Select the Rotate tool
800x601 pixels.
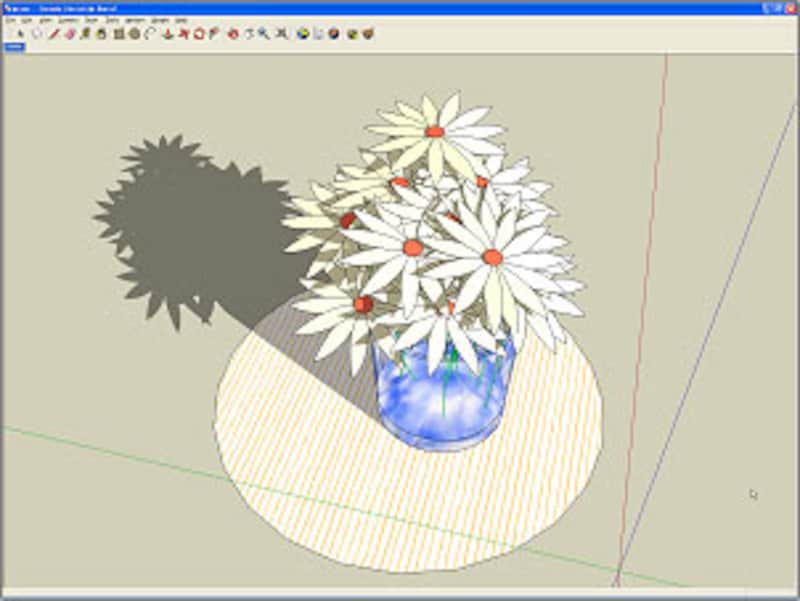199,34
